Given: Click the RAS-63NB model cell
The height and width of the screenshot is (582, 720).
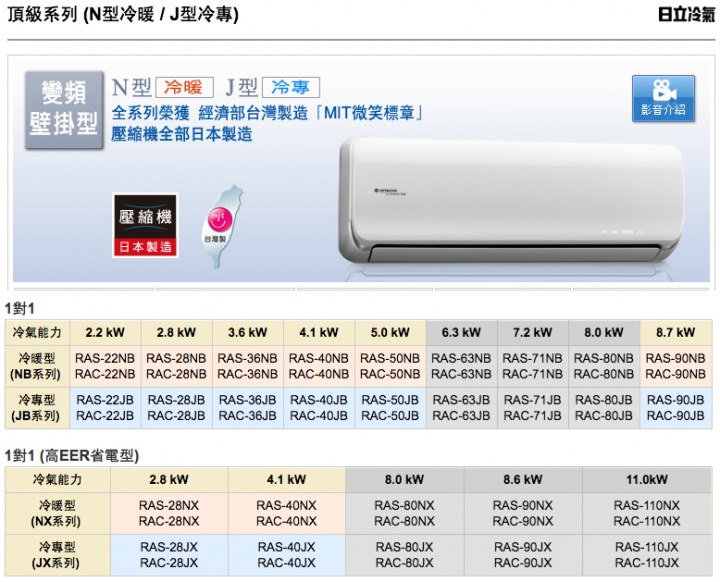Looking at the screenshot, I should click(x=461, y=366).
